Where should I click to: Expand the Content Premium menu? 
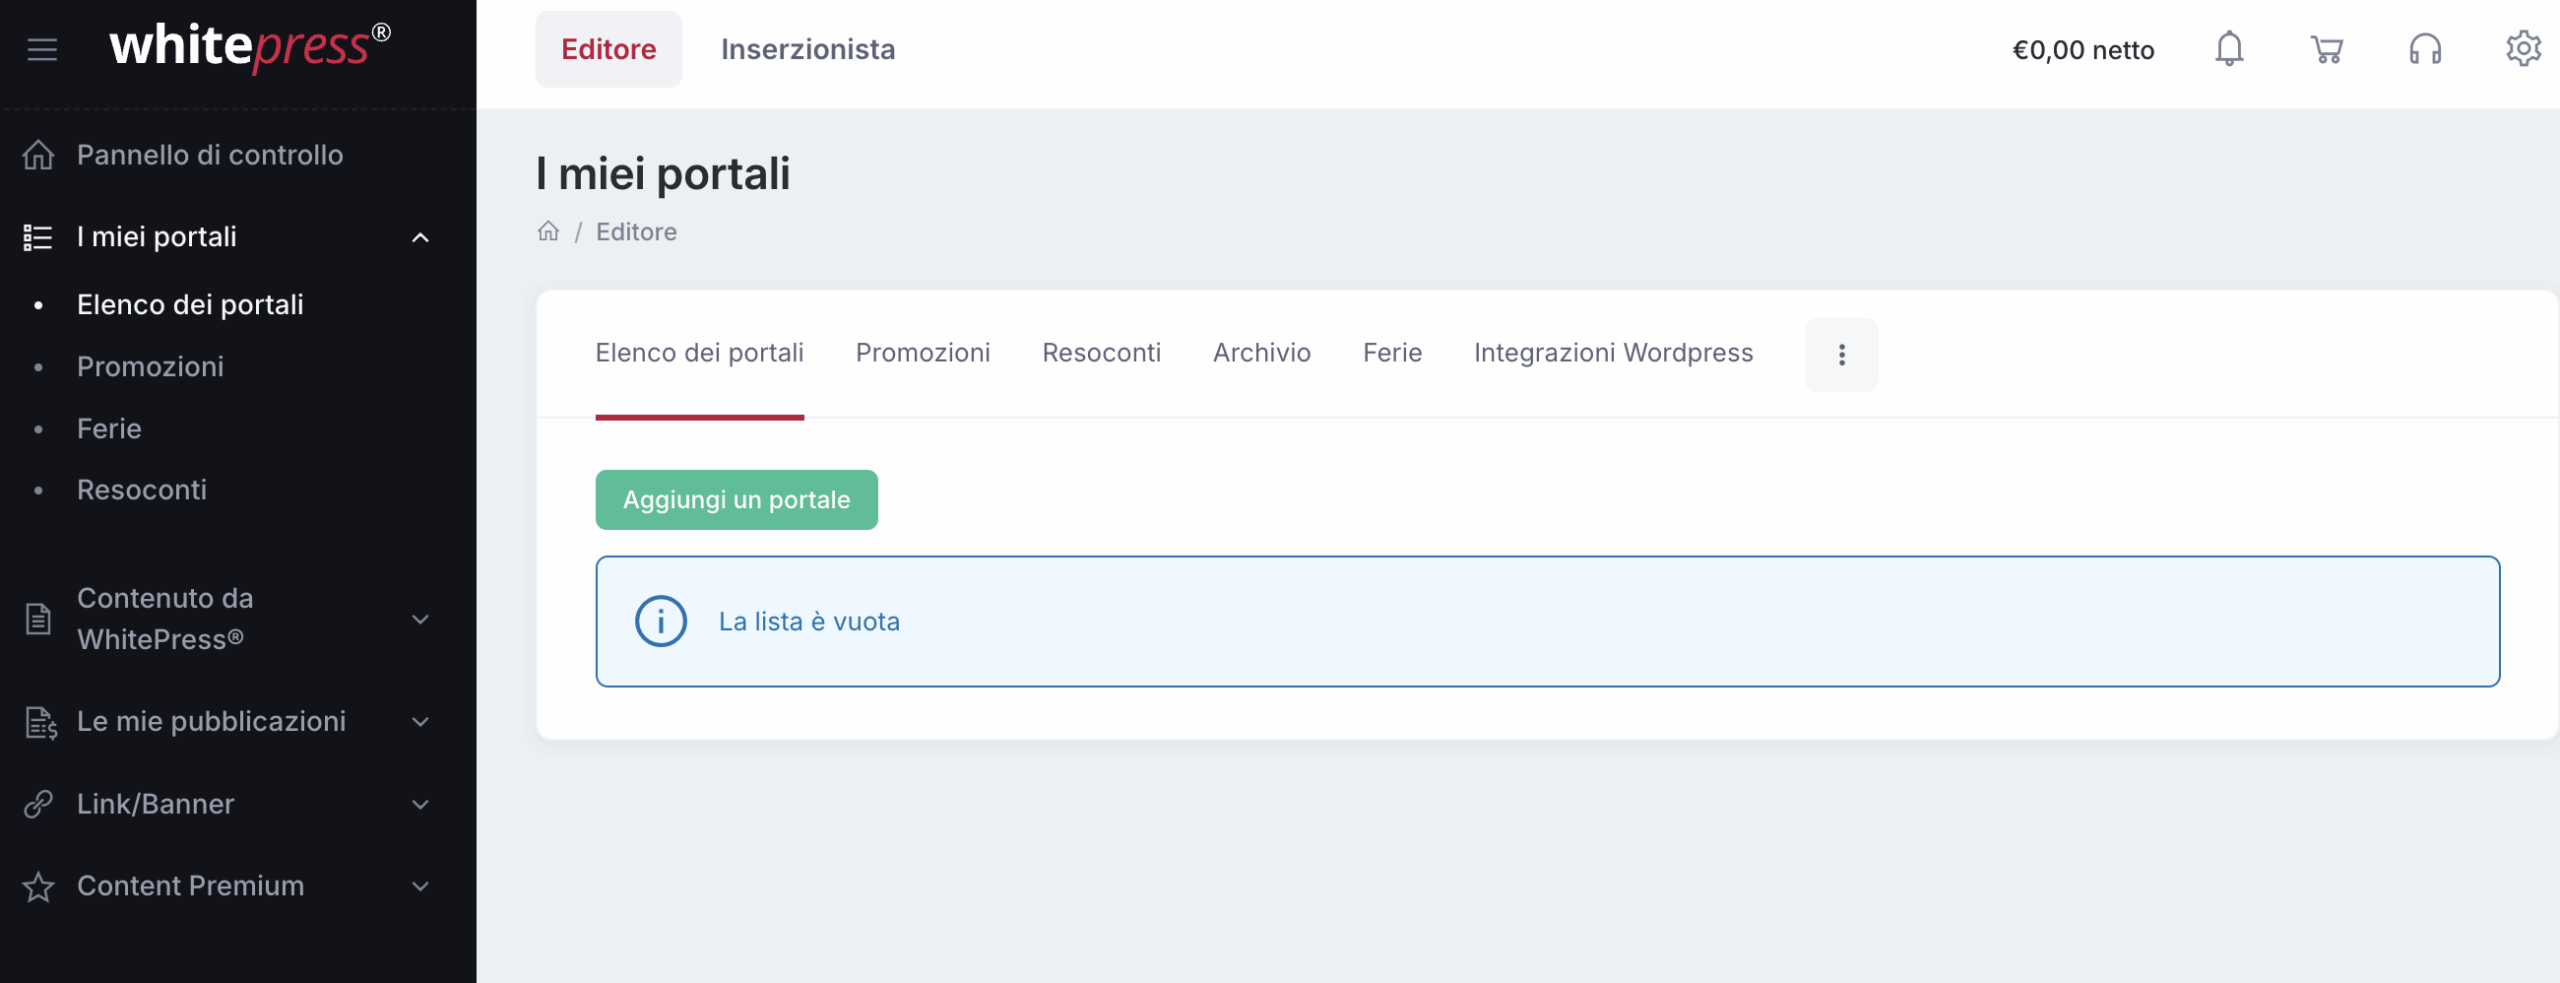click(421, 886)
